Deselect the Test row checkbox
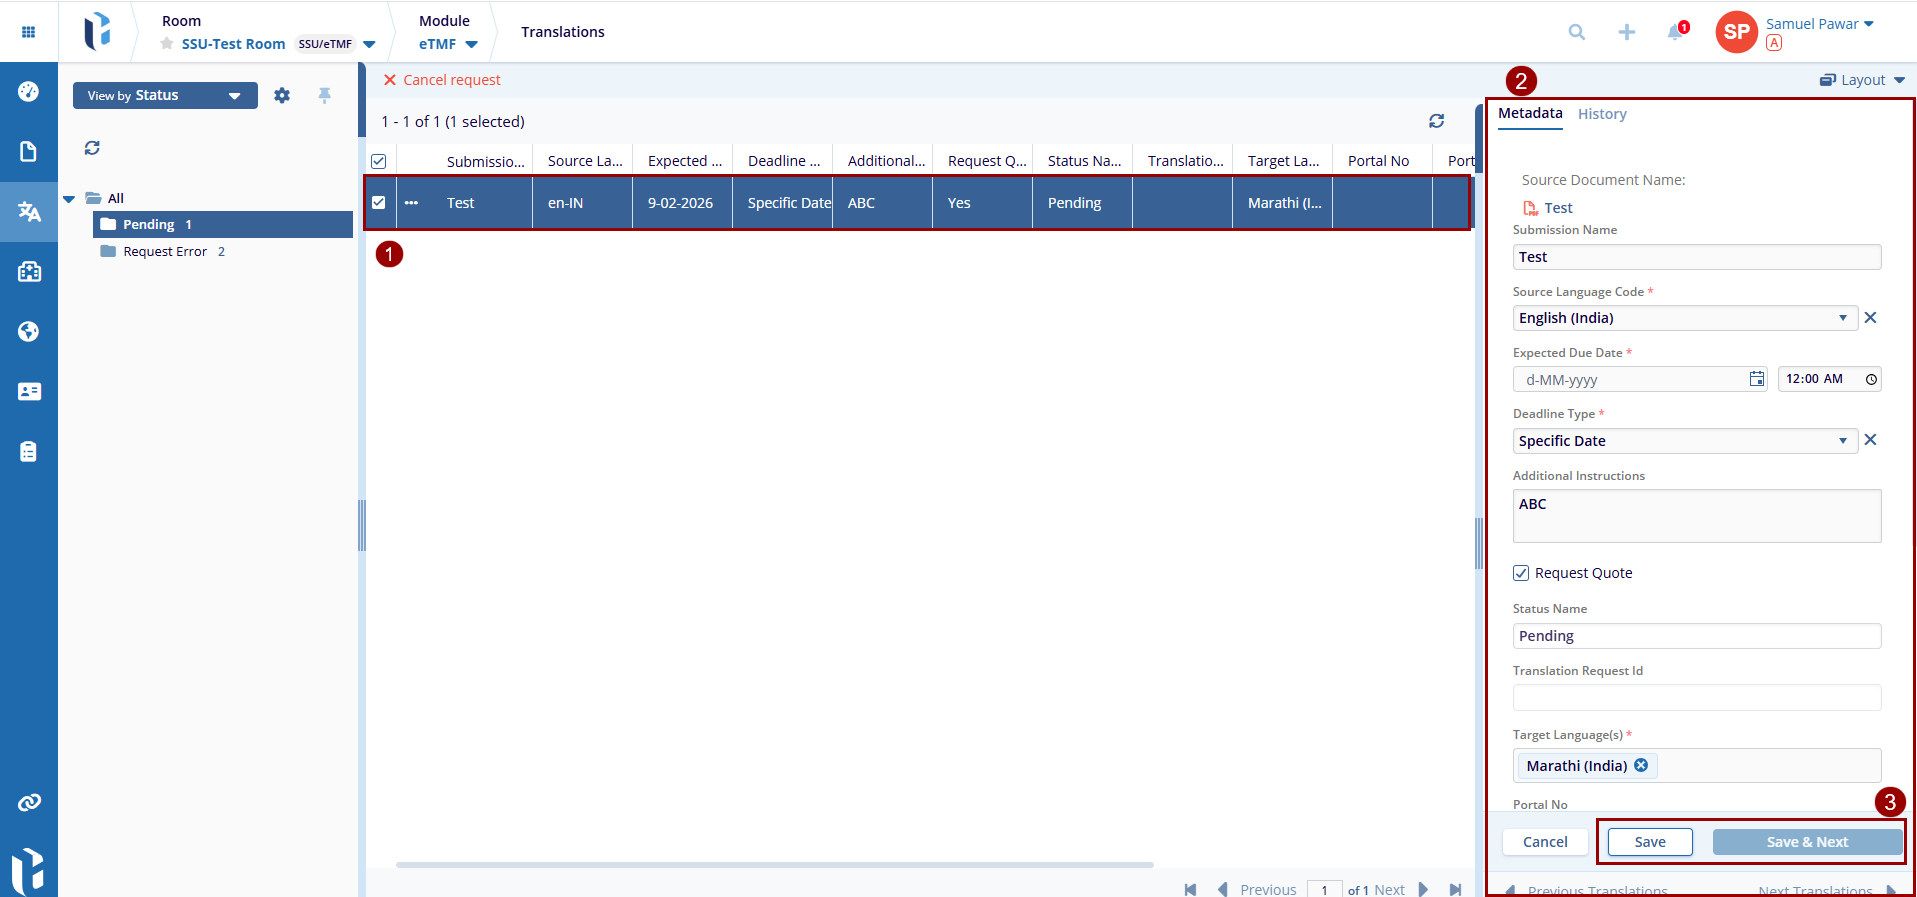The width and height of the screenshot is (1917, 897). pyautogui.click(x=379, y=203)
